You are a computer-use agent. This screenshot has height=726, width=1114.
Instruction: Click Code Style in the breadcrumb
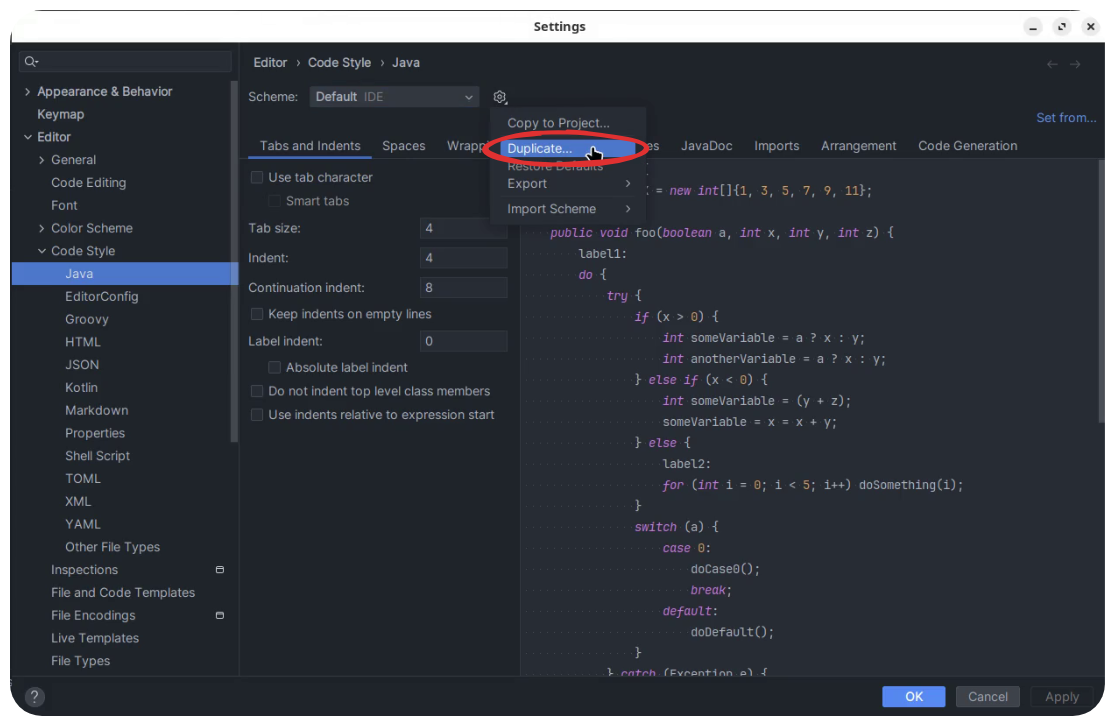(339, 63)
